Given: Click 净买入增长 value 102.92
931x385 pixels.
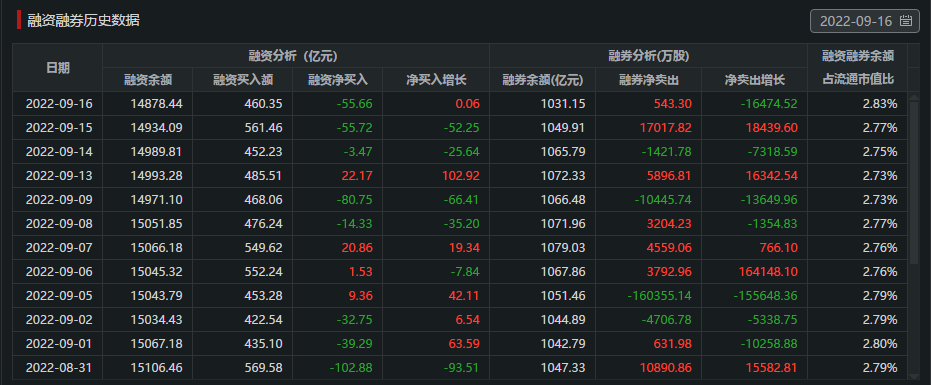Looking at the screenshot, I should 461,176.
